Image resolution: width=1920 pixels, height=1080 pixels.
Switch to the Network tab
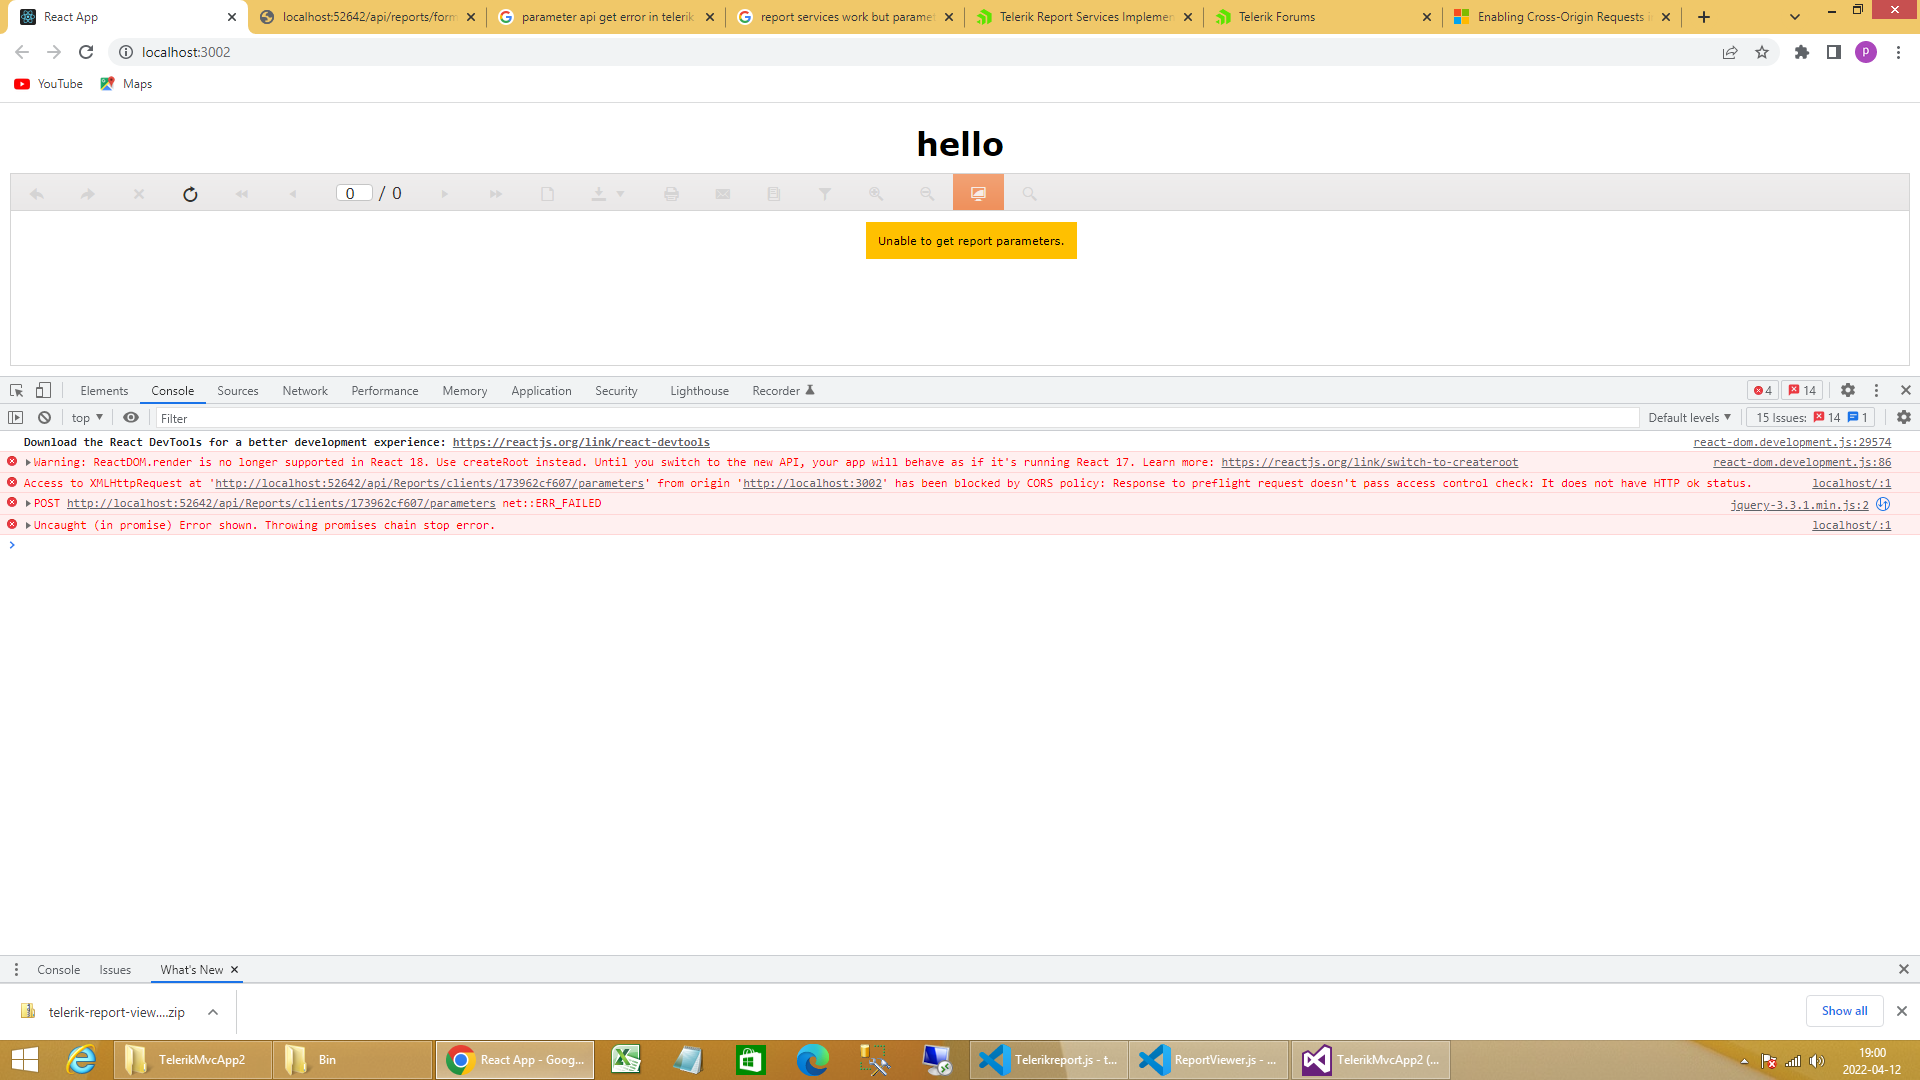[304, 391]
